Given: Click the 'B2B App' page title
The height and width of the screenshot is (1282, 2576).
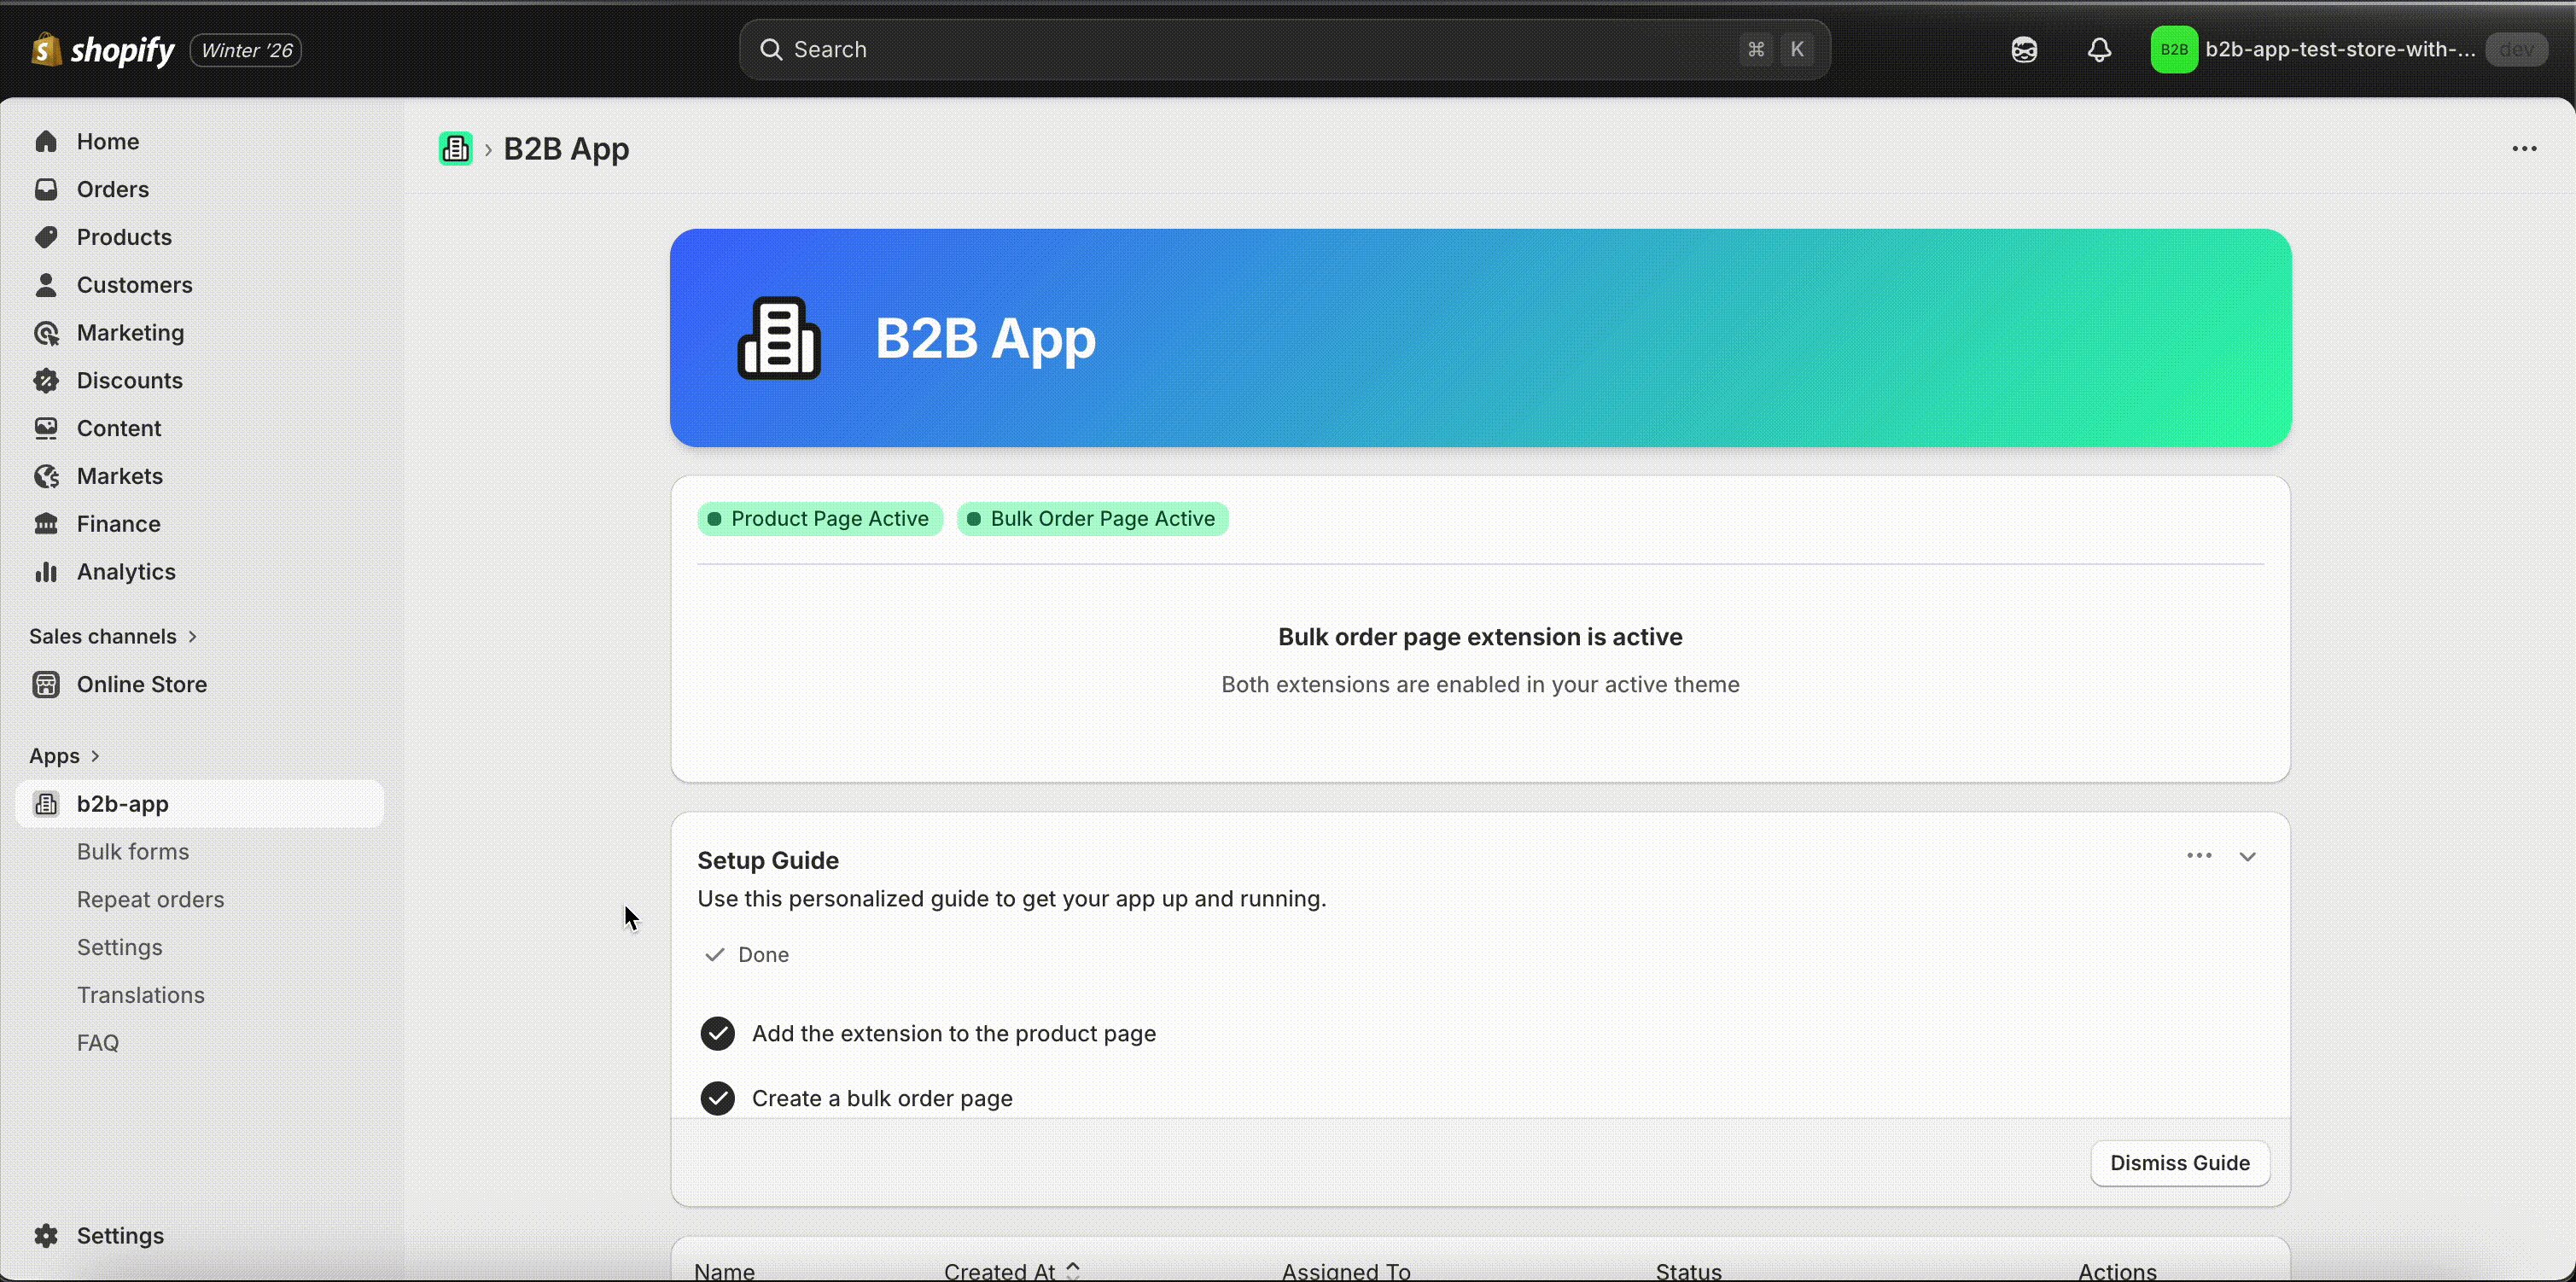Looking at the screenshot, I should coord(566,149).
